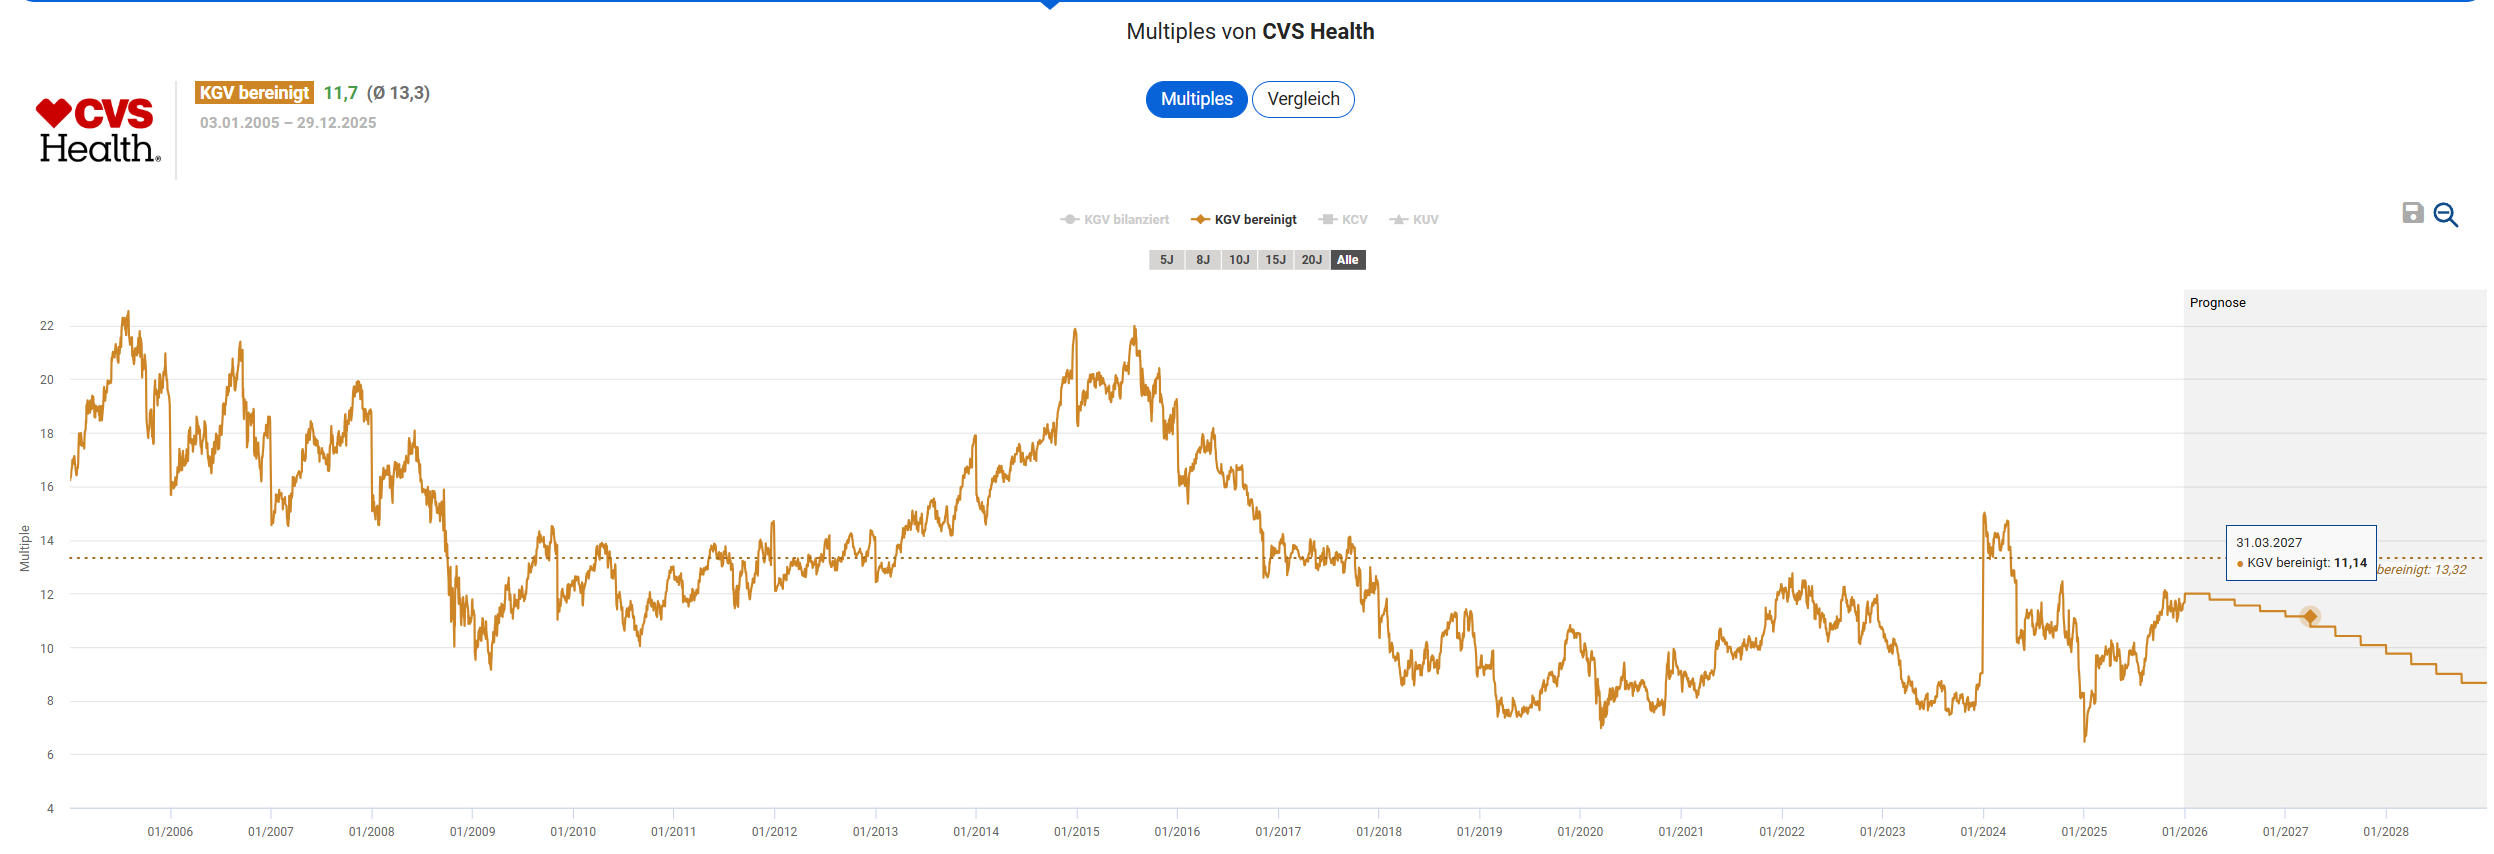This screenshot has height=854, width=2494.
Task: Toggle KGV bilanziert series in legend
Action: 1115,220
